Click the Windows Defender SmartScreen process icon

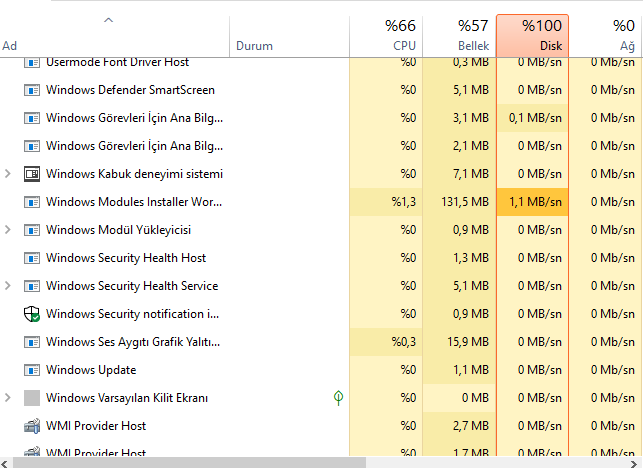coord(31,90)
